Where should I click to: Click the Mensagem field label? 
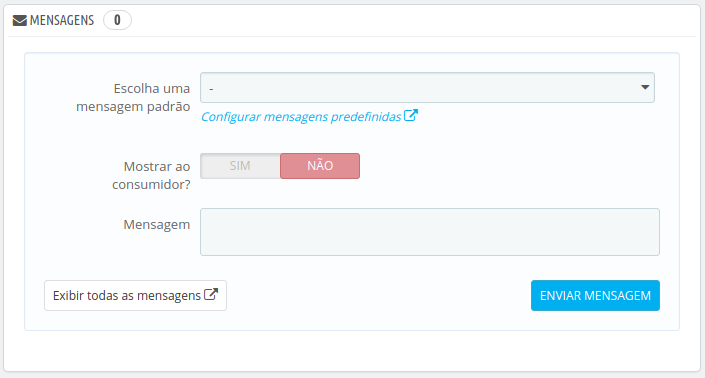pos(156,224)
